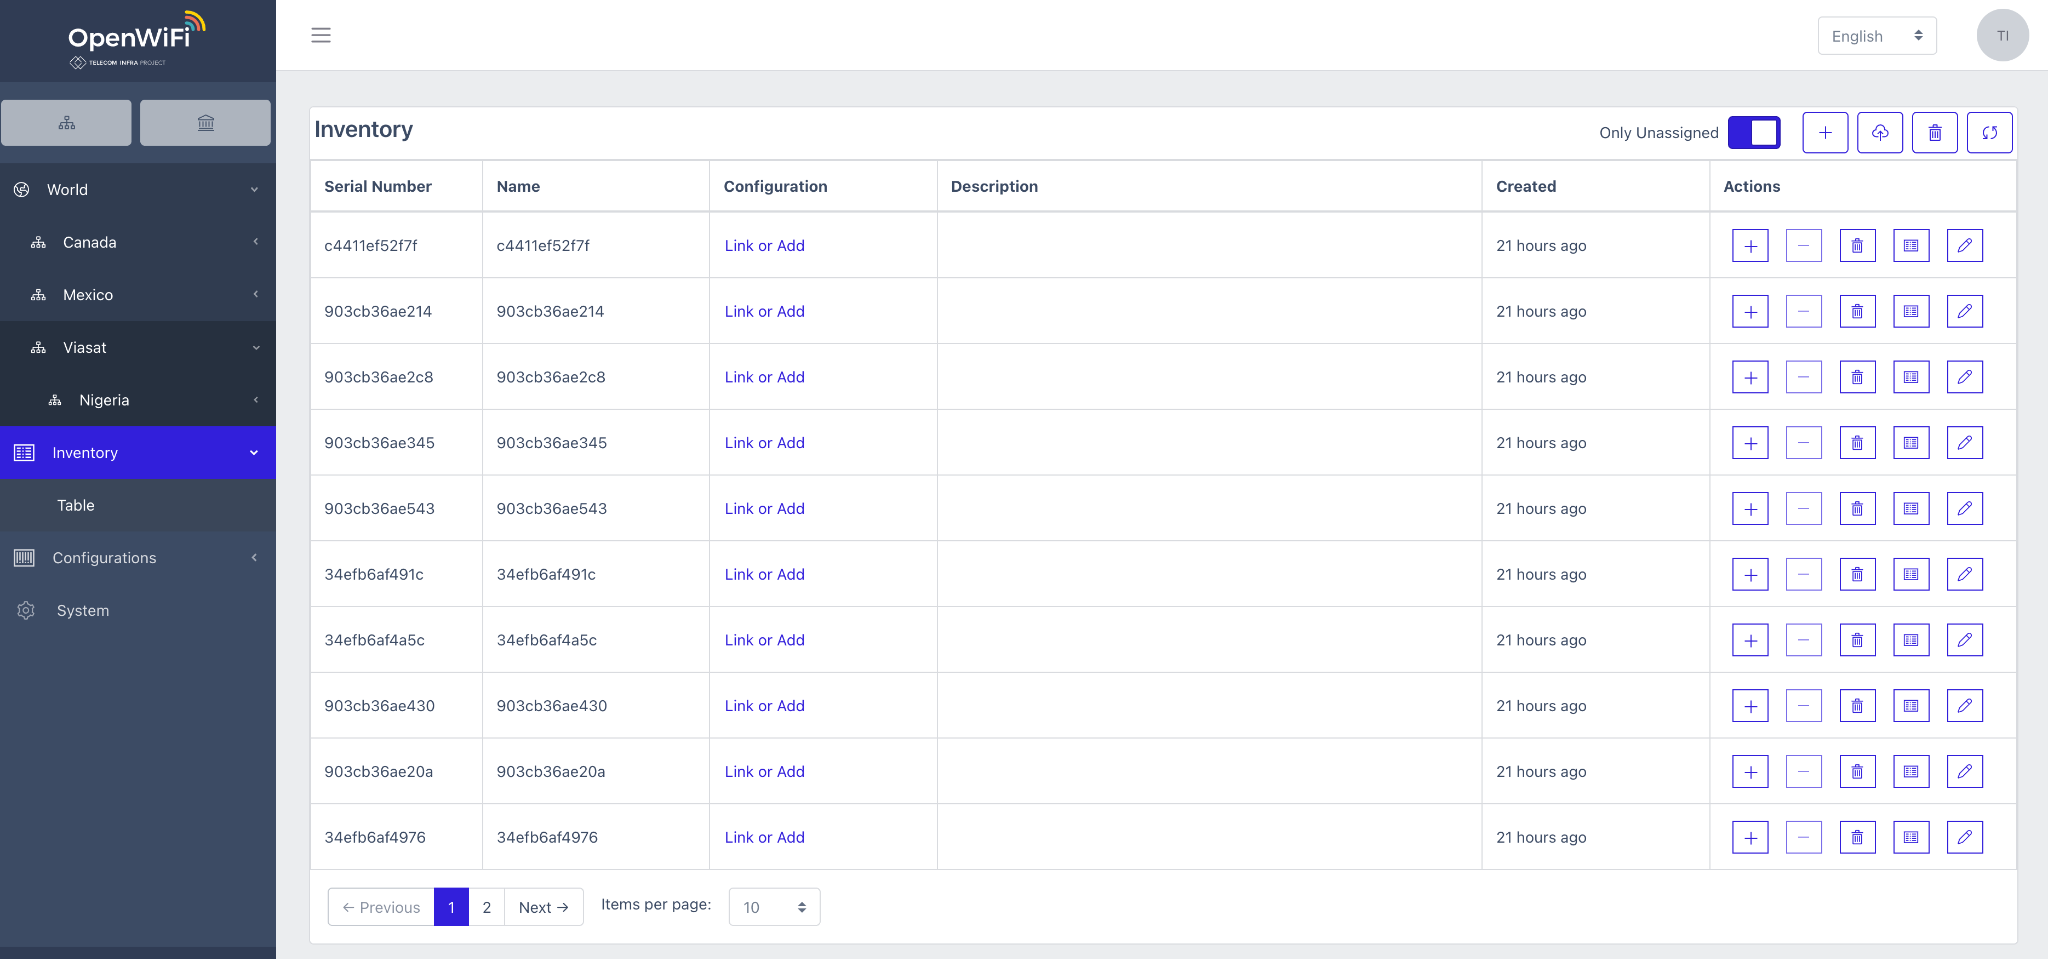This screenshot has width=2048, height=959.
Task: Delete device c4411ef52f7f using its trash icon
Action: coord(1857,246)
